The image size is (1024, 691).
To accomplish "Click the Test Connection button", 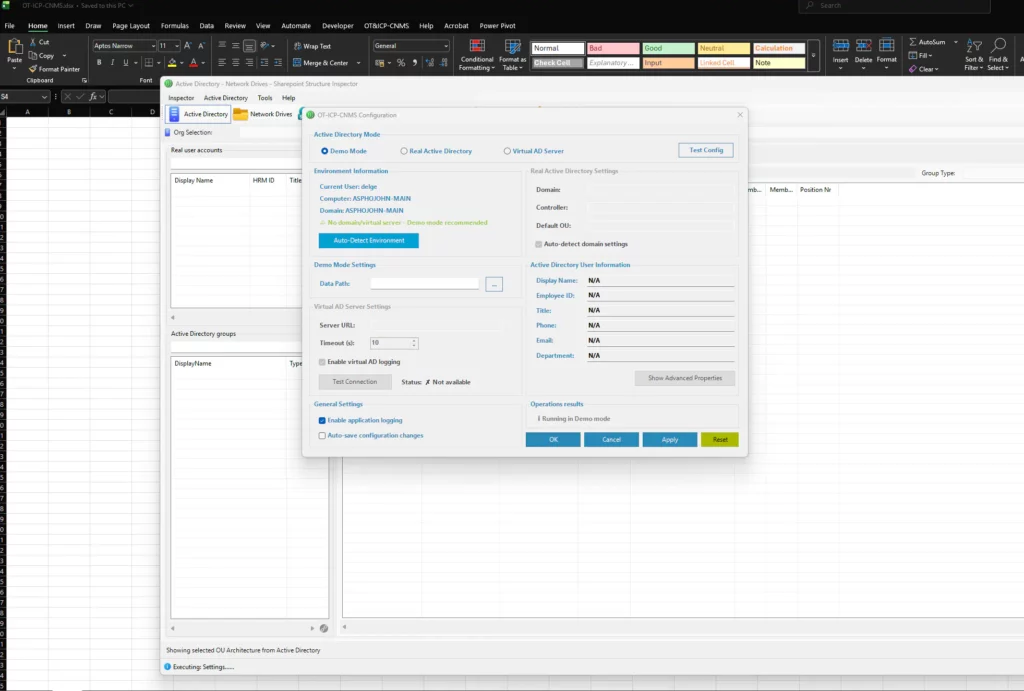I will coord(355,381).
